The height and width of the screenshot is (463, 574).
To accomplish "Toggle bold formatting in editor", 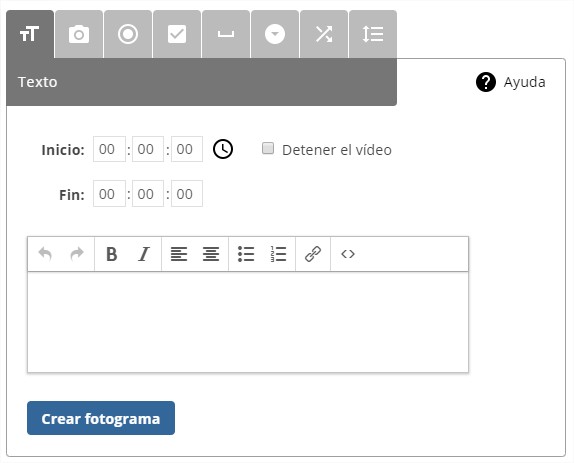I will [112, 254].
